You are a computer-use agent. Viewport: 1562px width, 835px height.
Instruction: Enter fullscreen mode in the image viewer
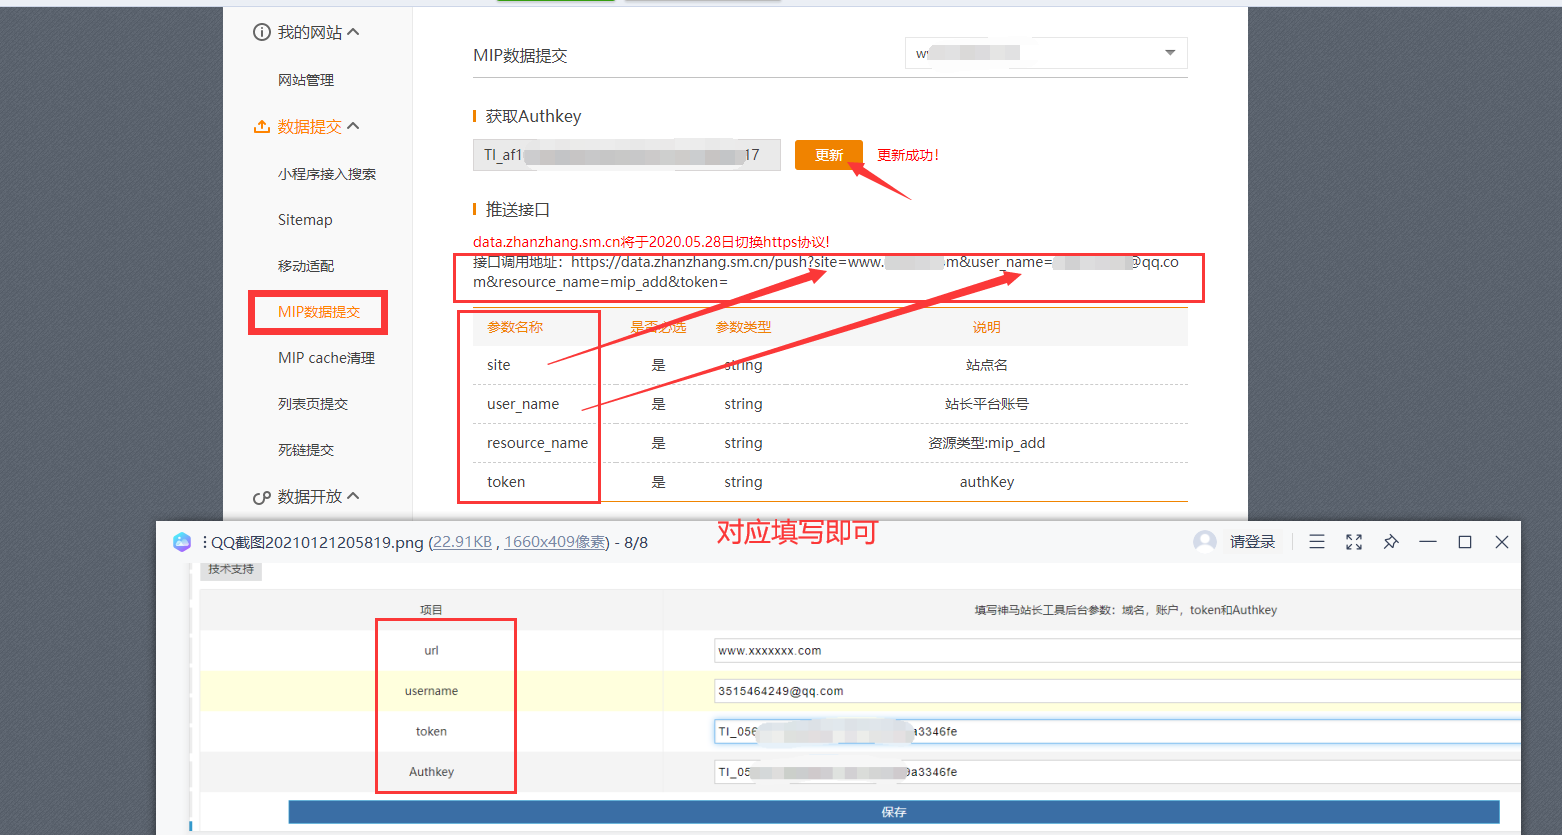(x=1354, y=541)
